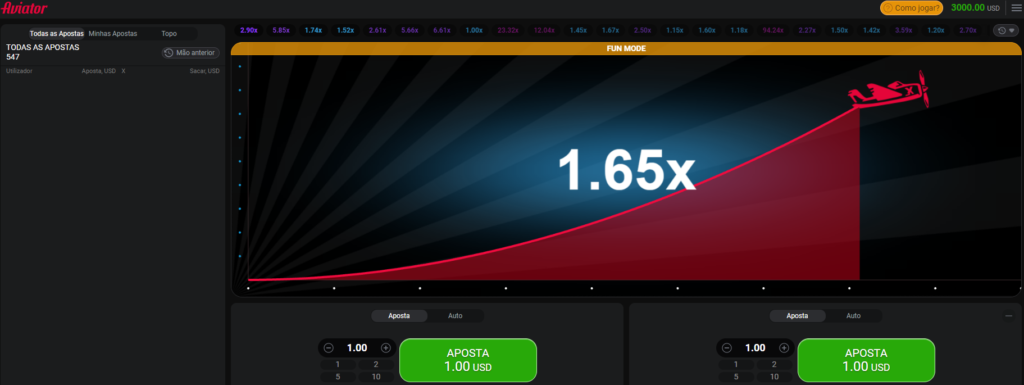Click the 3000.00 USD balance
1024x385 pixels.
(975, 8)
